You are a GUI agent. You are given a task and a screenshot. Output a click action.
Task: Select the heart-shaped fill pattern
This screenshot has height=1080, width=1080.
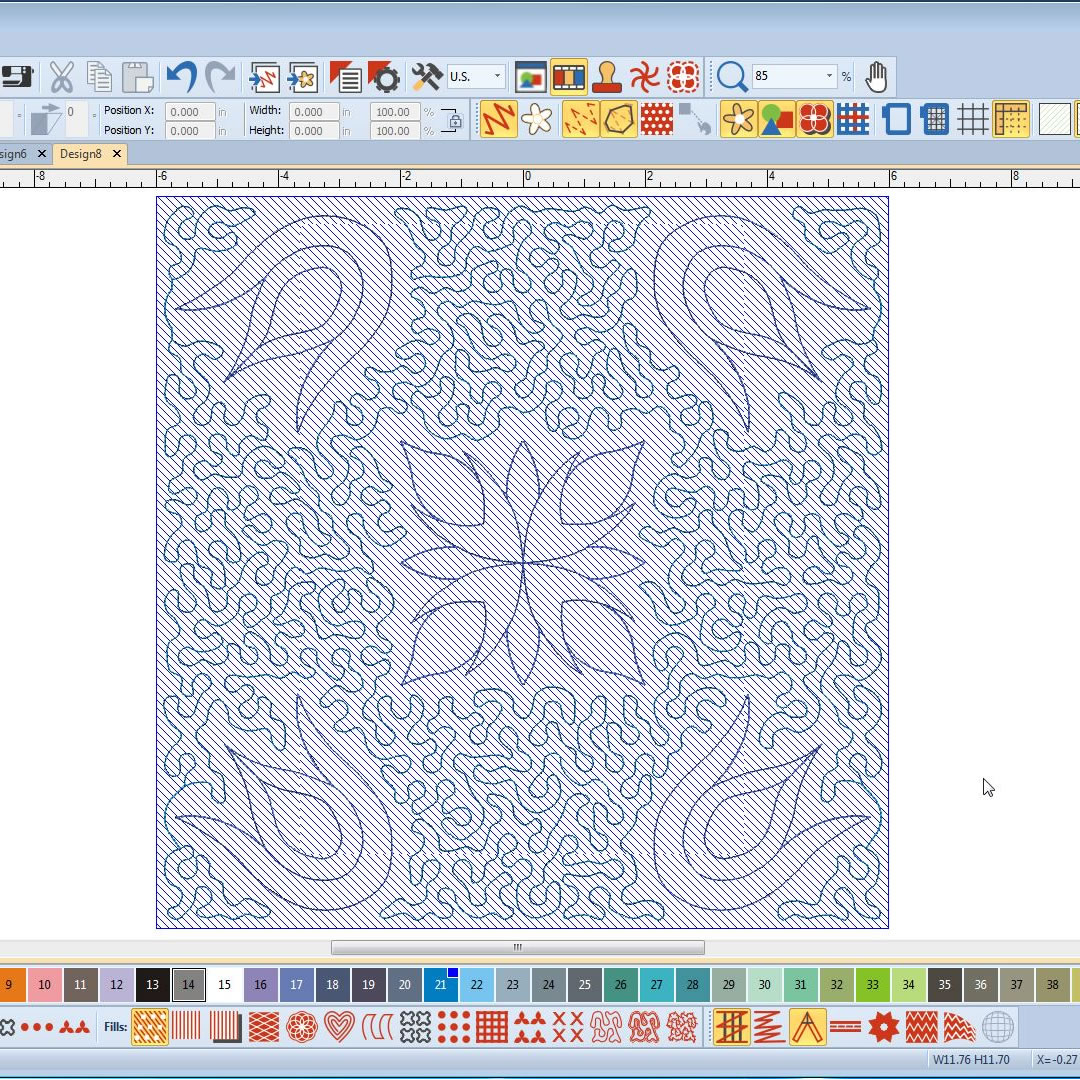tap(340, 1027)
